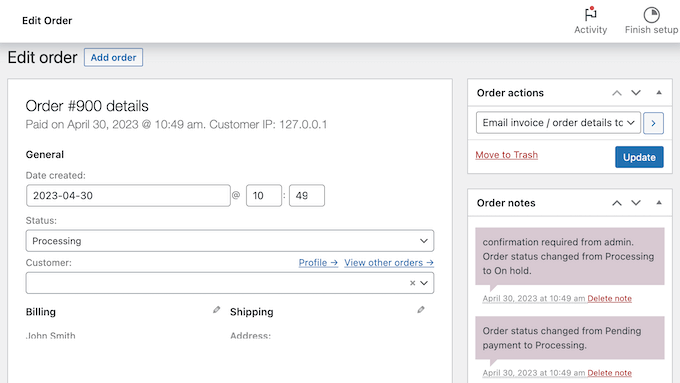Move the Order actions panel down
The width and height of the screenshot is (680, 383).
click(636, 93)
